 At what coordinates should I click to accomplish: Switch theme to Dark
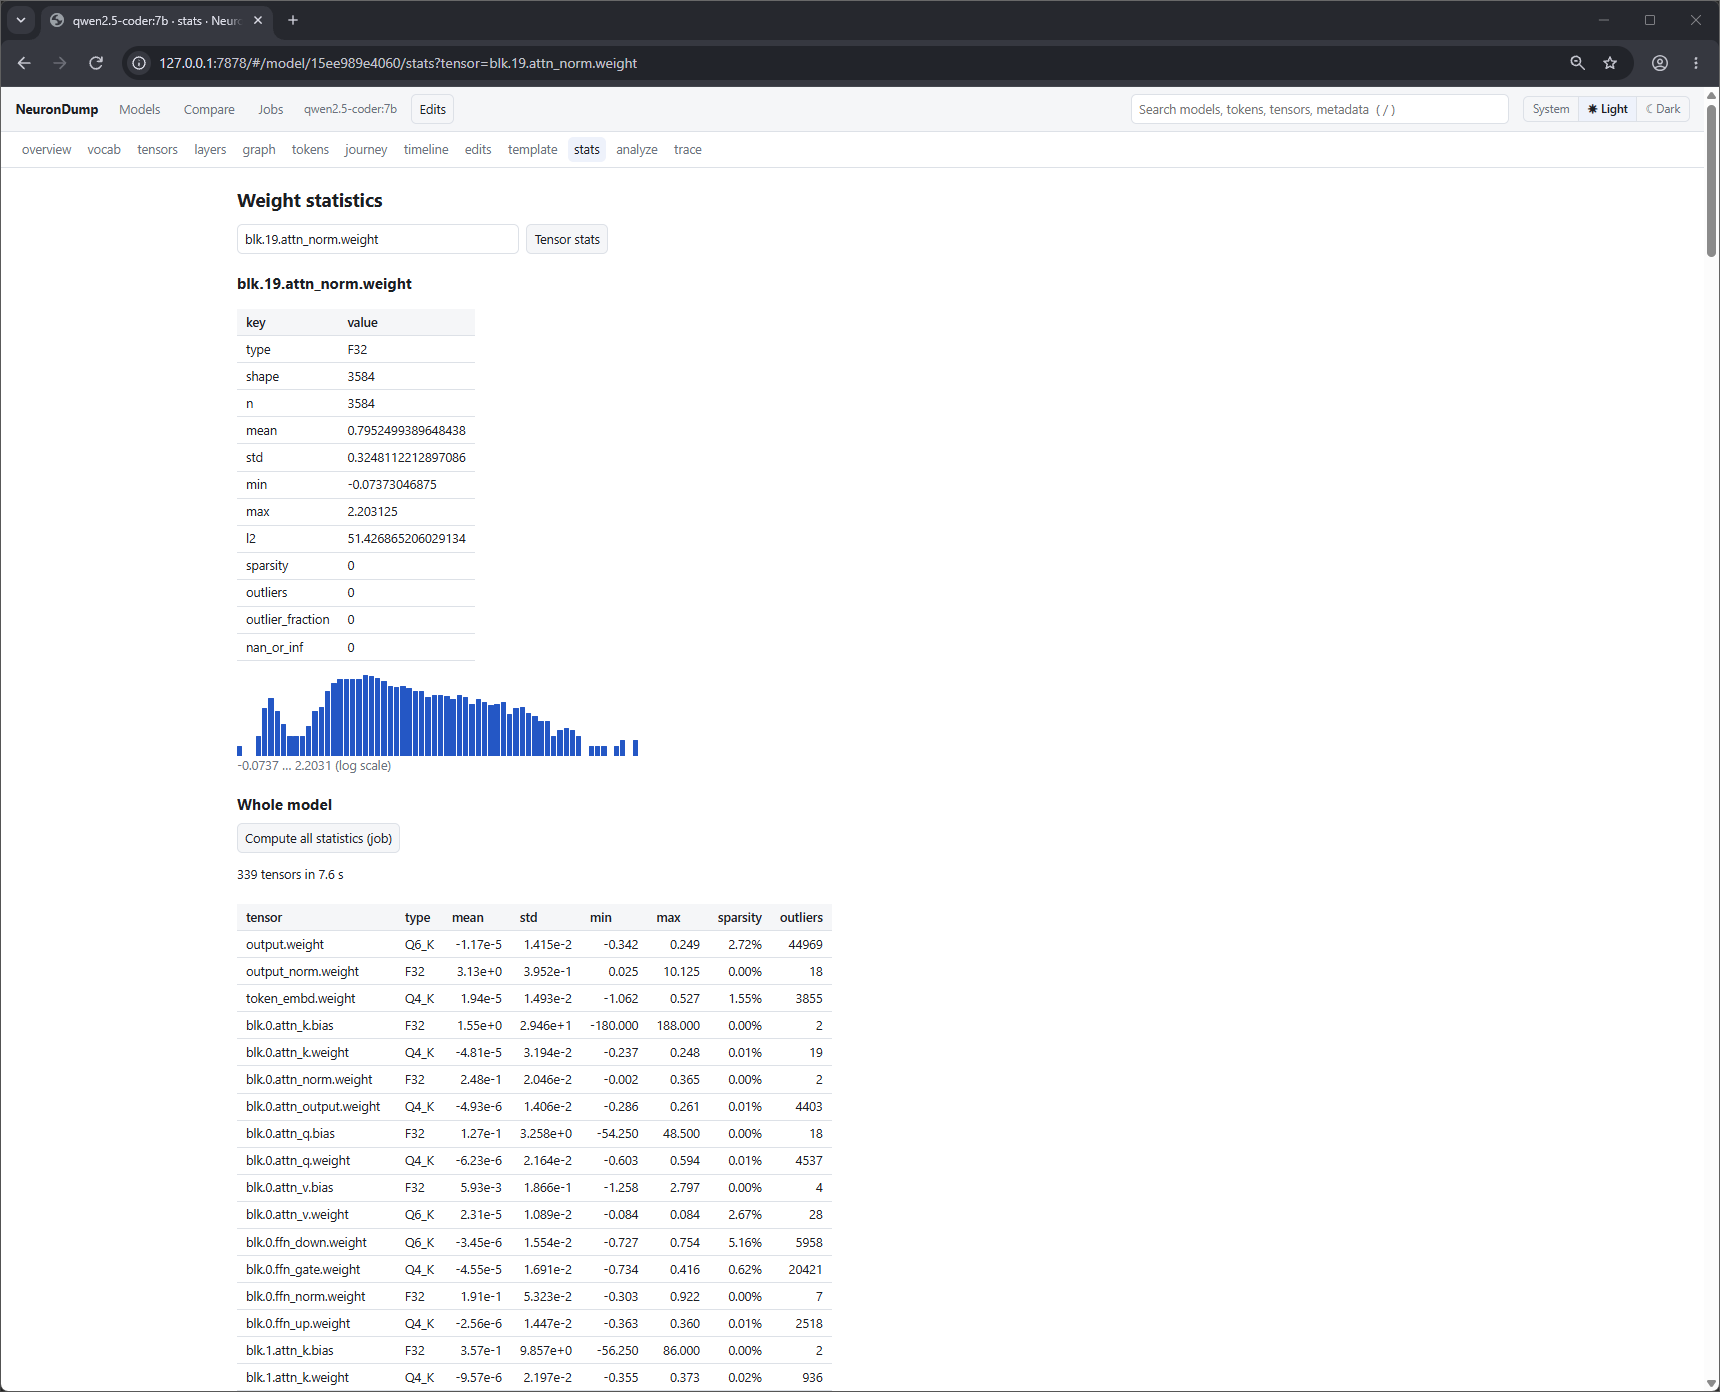click(x=1663, y=109)
